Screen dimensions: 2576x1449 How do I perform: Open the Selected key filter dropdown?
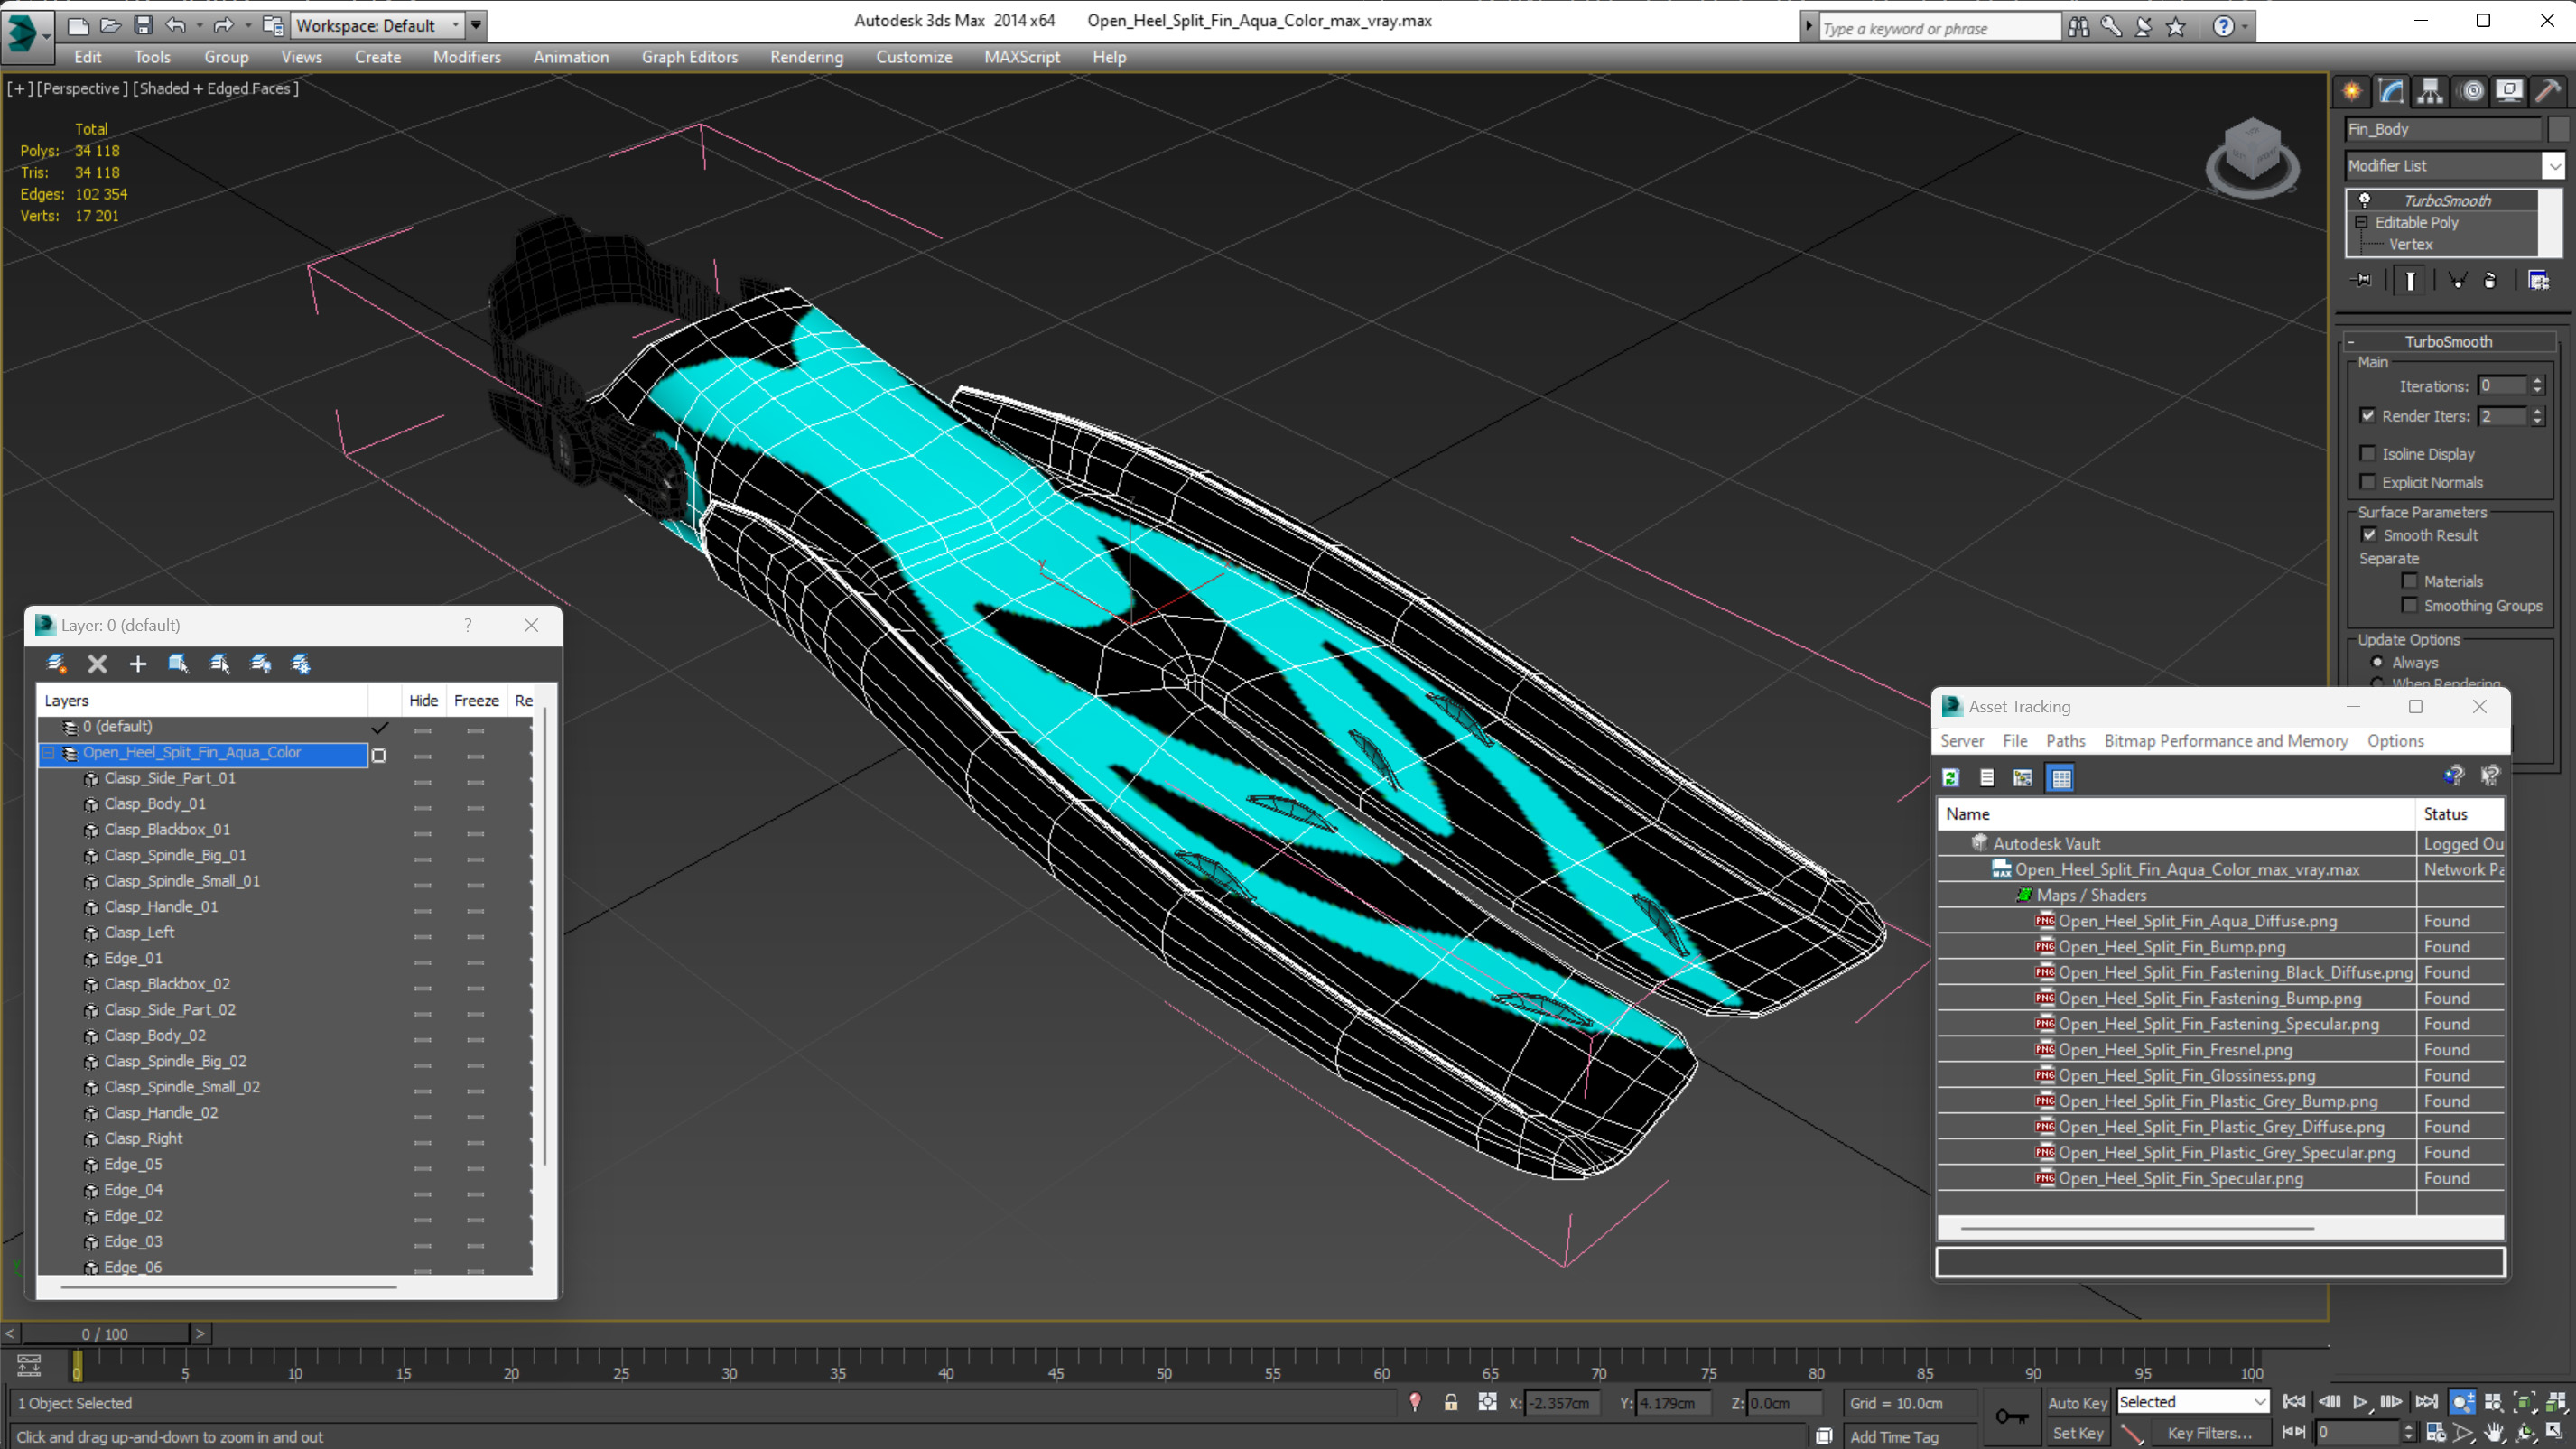coord(2192,1402)
